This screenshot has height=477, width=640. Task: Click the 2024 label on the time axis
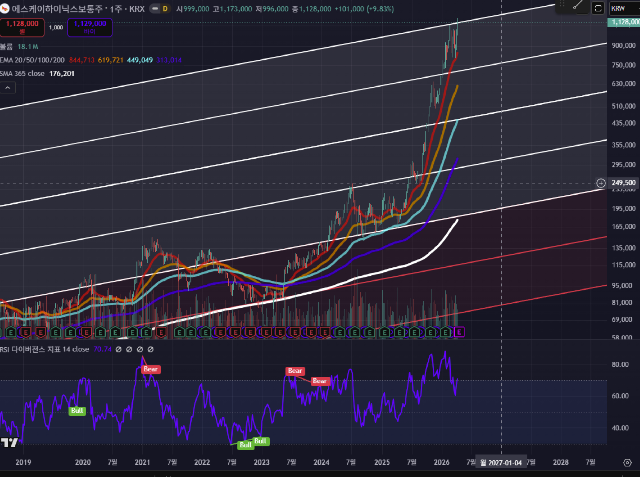(x=321, y=463)
